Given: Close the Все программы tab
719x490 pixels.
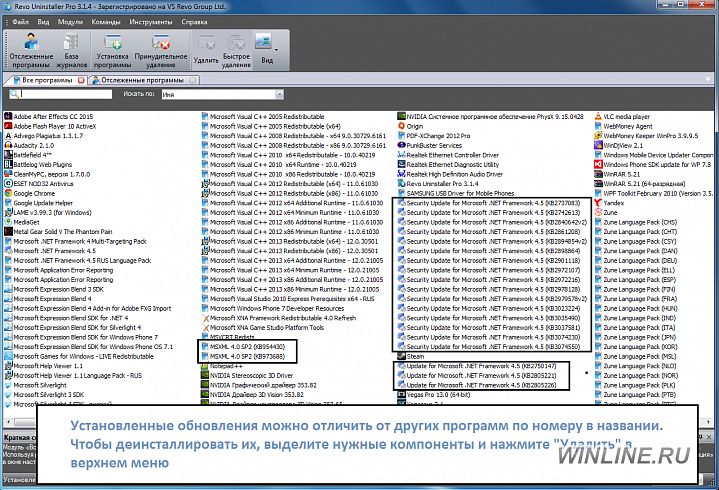Looking at the screenshot, I should pyautogui.click(x=79, y=78).
